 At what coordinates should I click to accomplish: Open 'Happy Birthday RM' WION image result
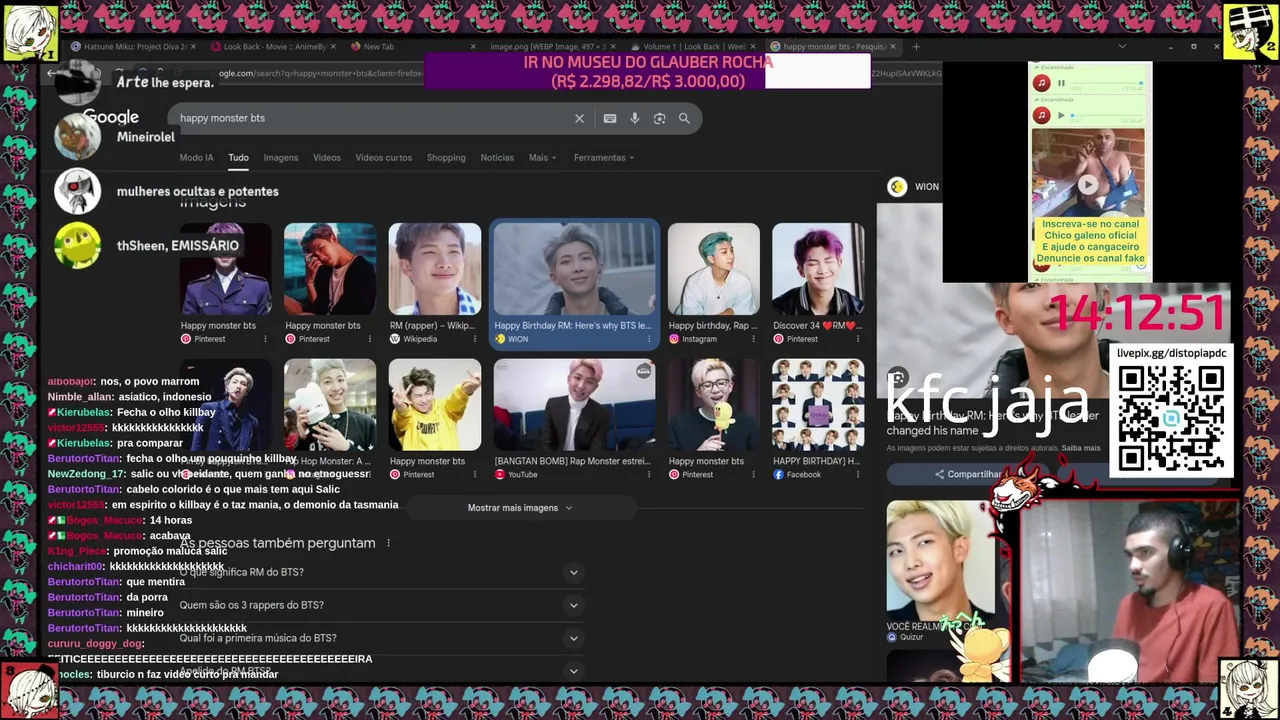click(x=575, y=284)
